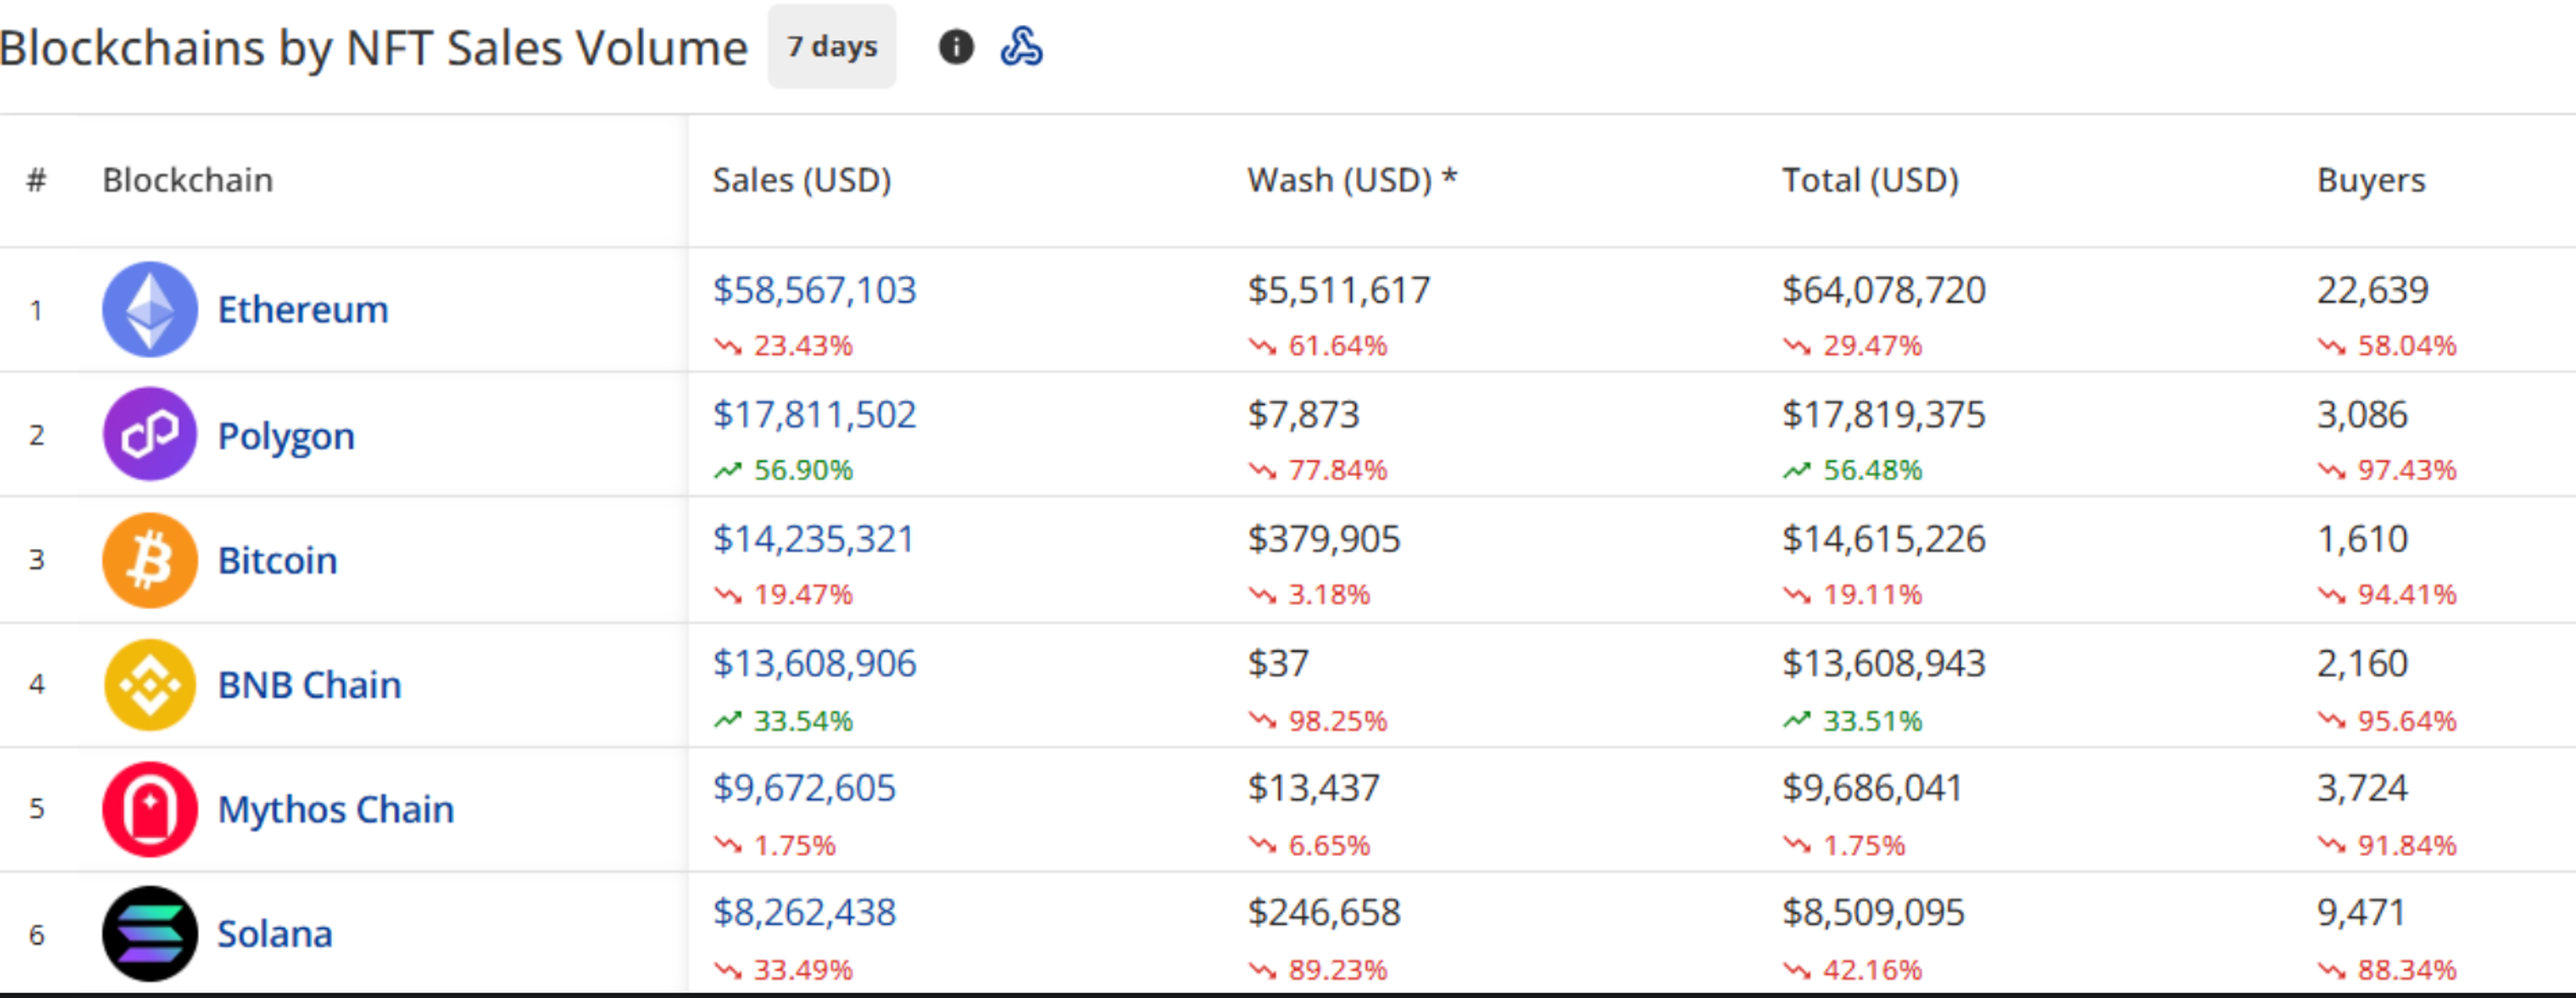The width and height of the screenshot is (2576, 998).
Task: Open the Mythos Chain blockchain link
Action: click(336, 810)
